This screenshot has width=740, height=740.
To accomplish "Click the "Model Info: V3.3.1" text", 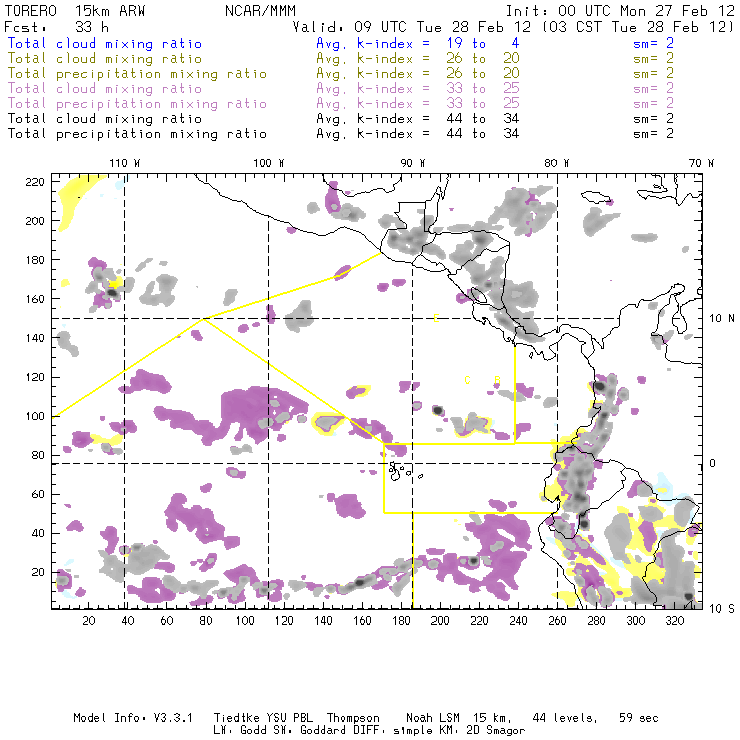I will pos(133,718).
